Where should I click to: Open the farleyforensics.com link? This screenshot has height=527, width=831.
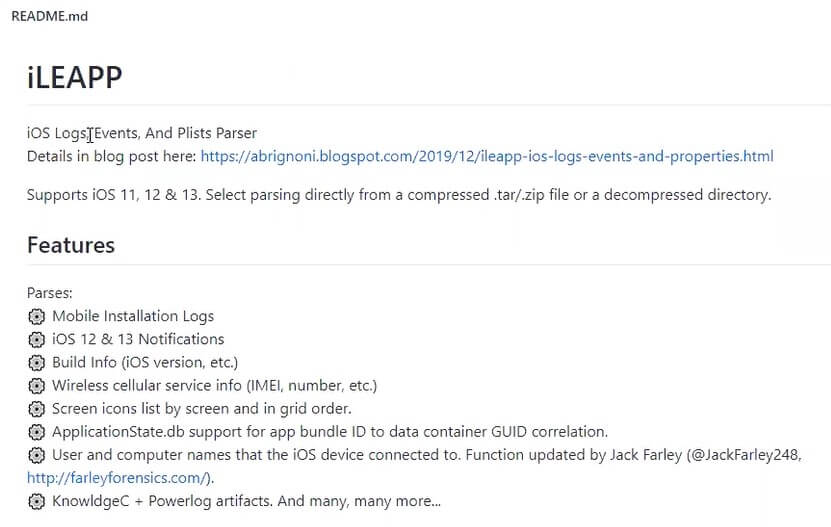point(120,478)
